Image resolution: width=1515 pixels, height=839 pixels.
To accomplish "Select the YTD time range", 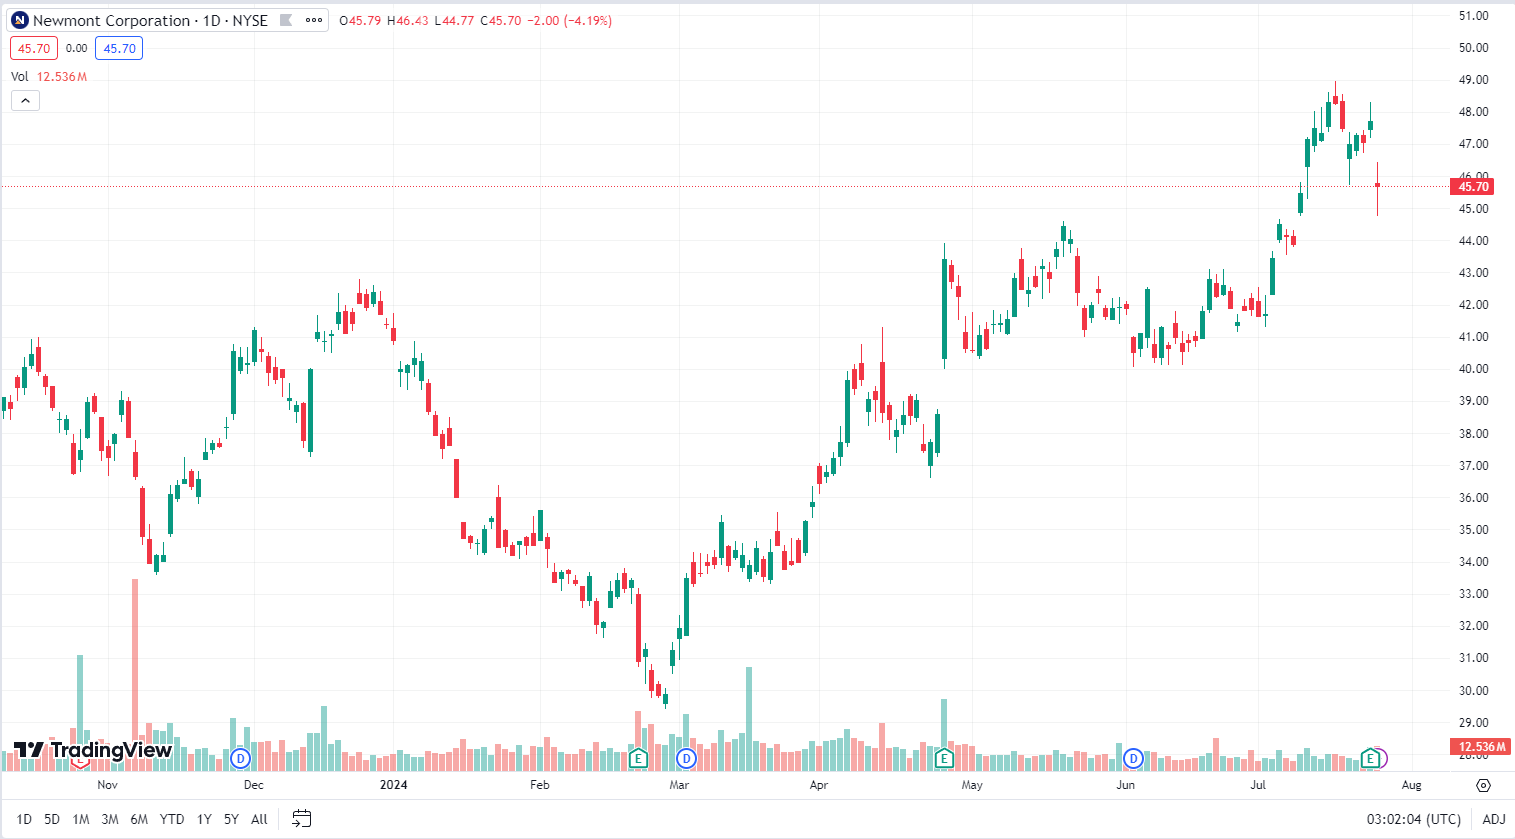I will 172,819.
